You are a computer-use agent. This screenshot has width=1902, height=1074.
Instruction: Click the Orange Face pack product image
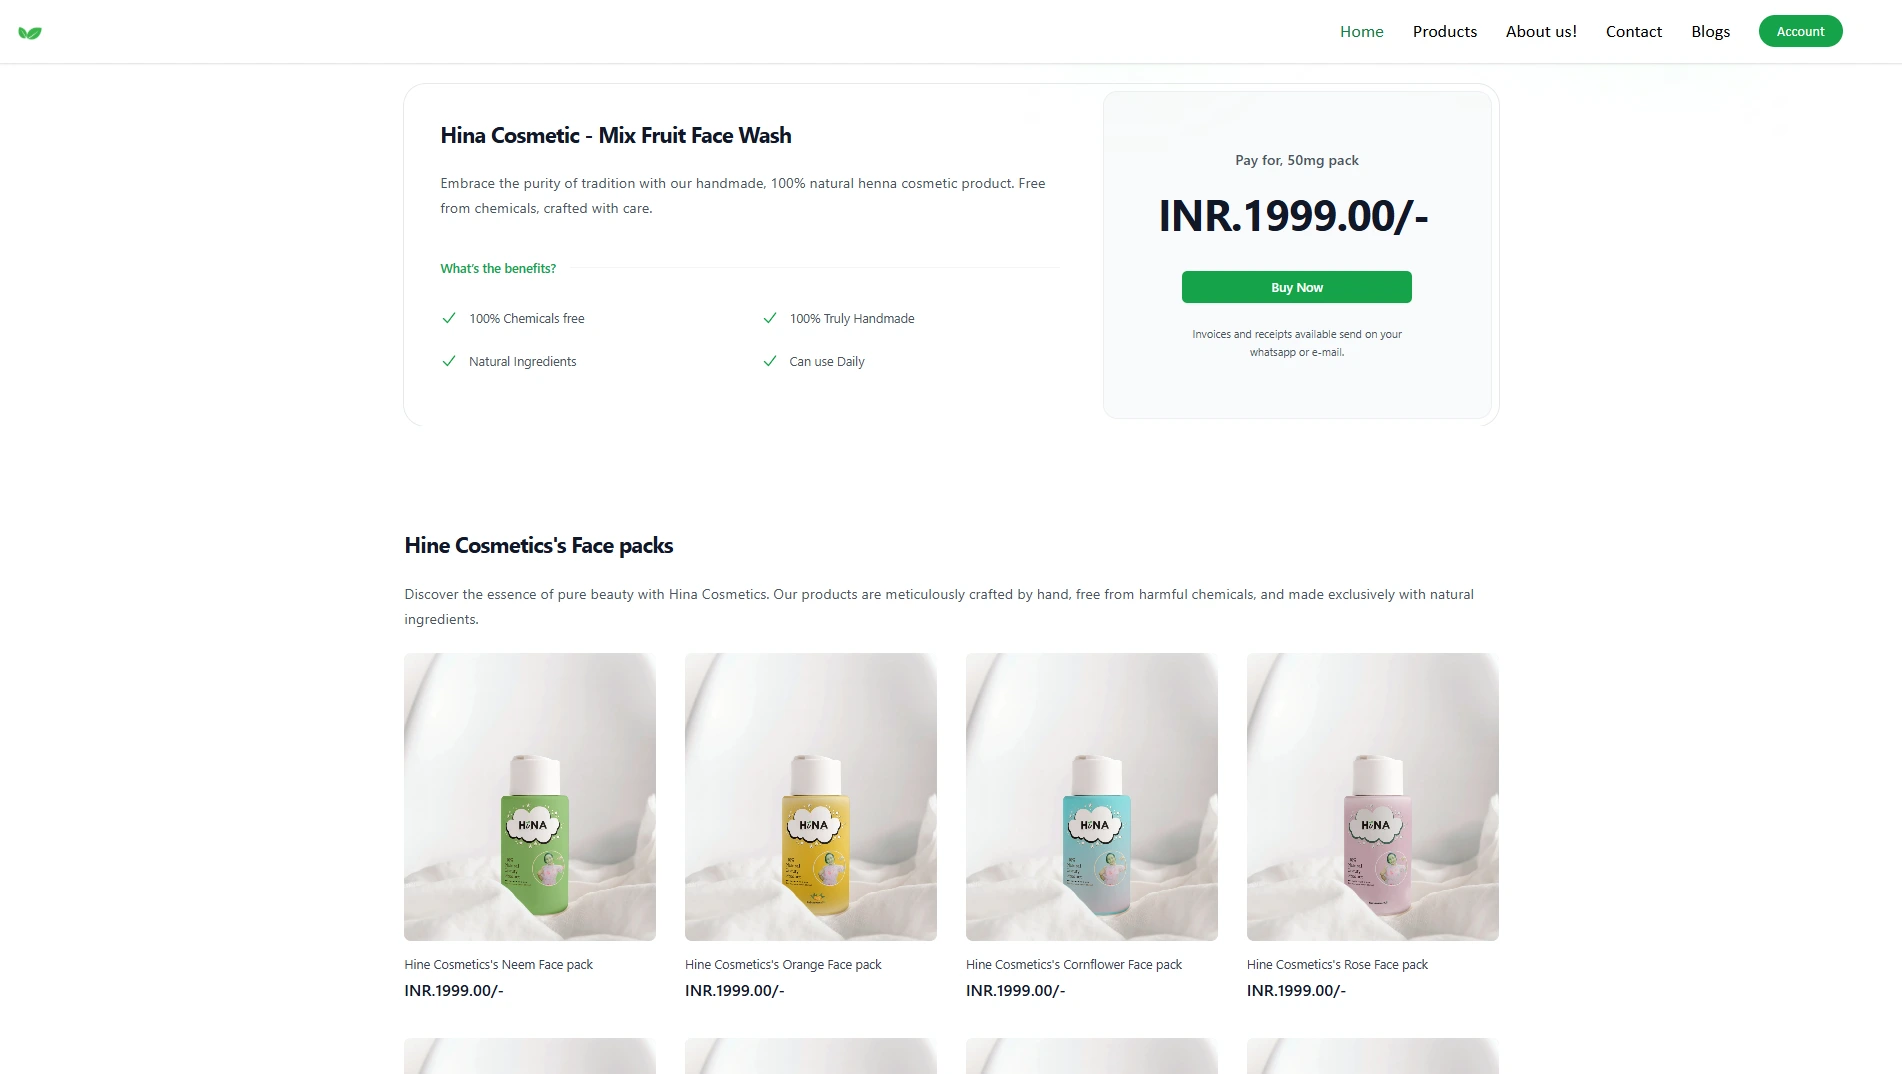tap(810, 797)
